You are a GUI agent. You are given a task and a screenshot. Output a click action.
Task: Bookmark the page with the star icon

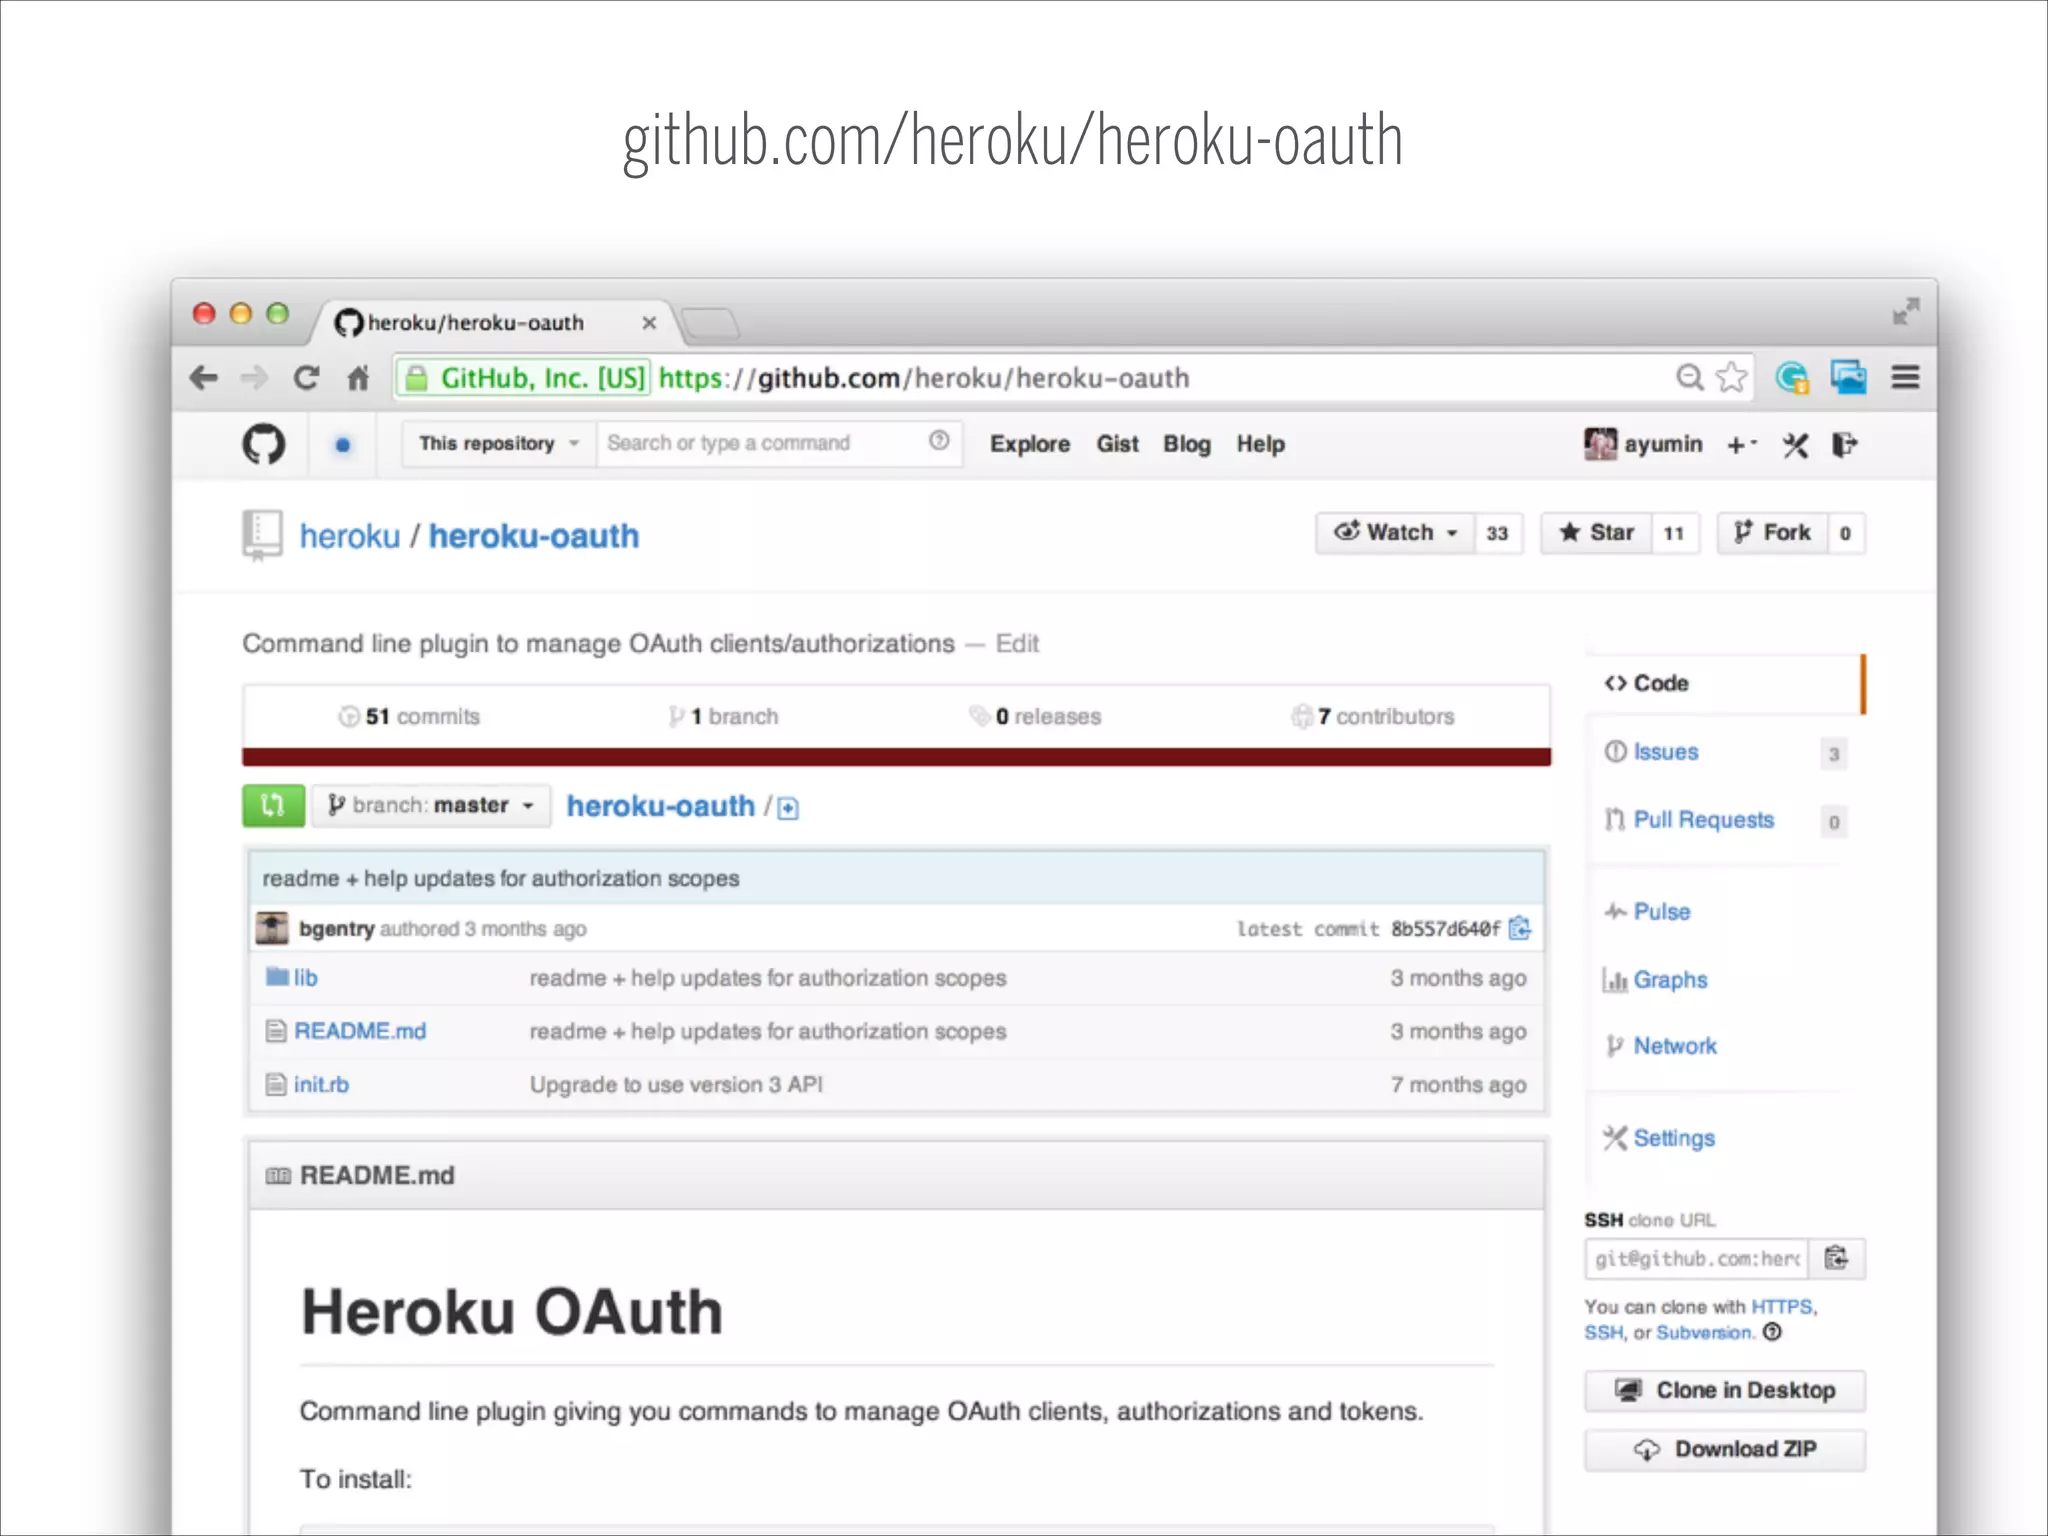pyautogui.click(x=1732, y=377)
